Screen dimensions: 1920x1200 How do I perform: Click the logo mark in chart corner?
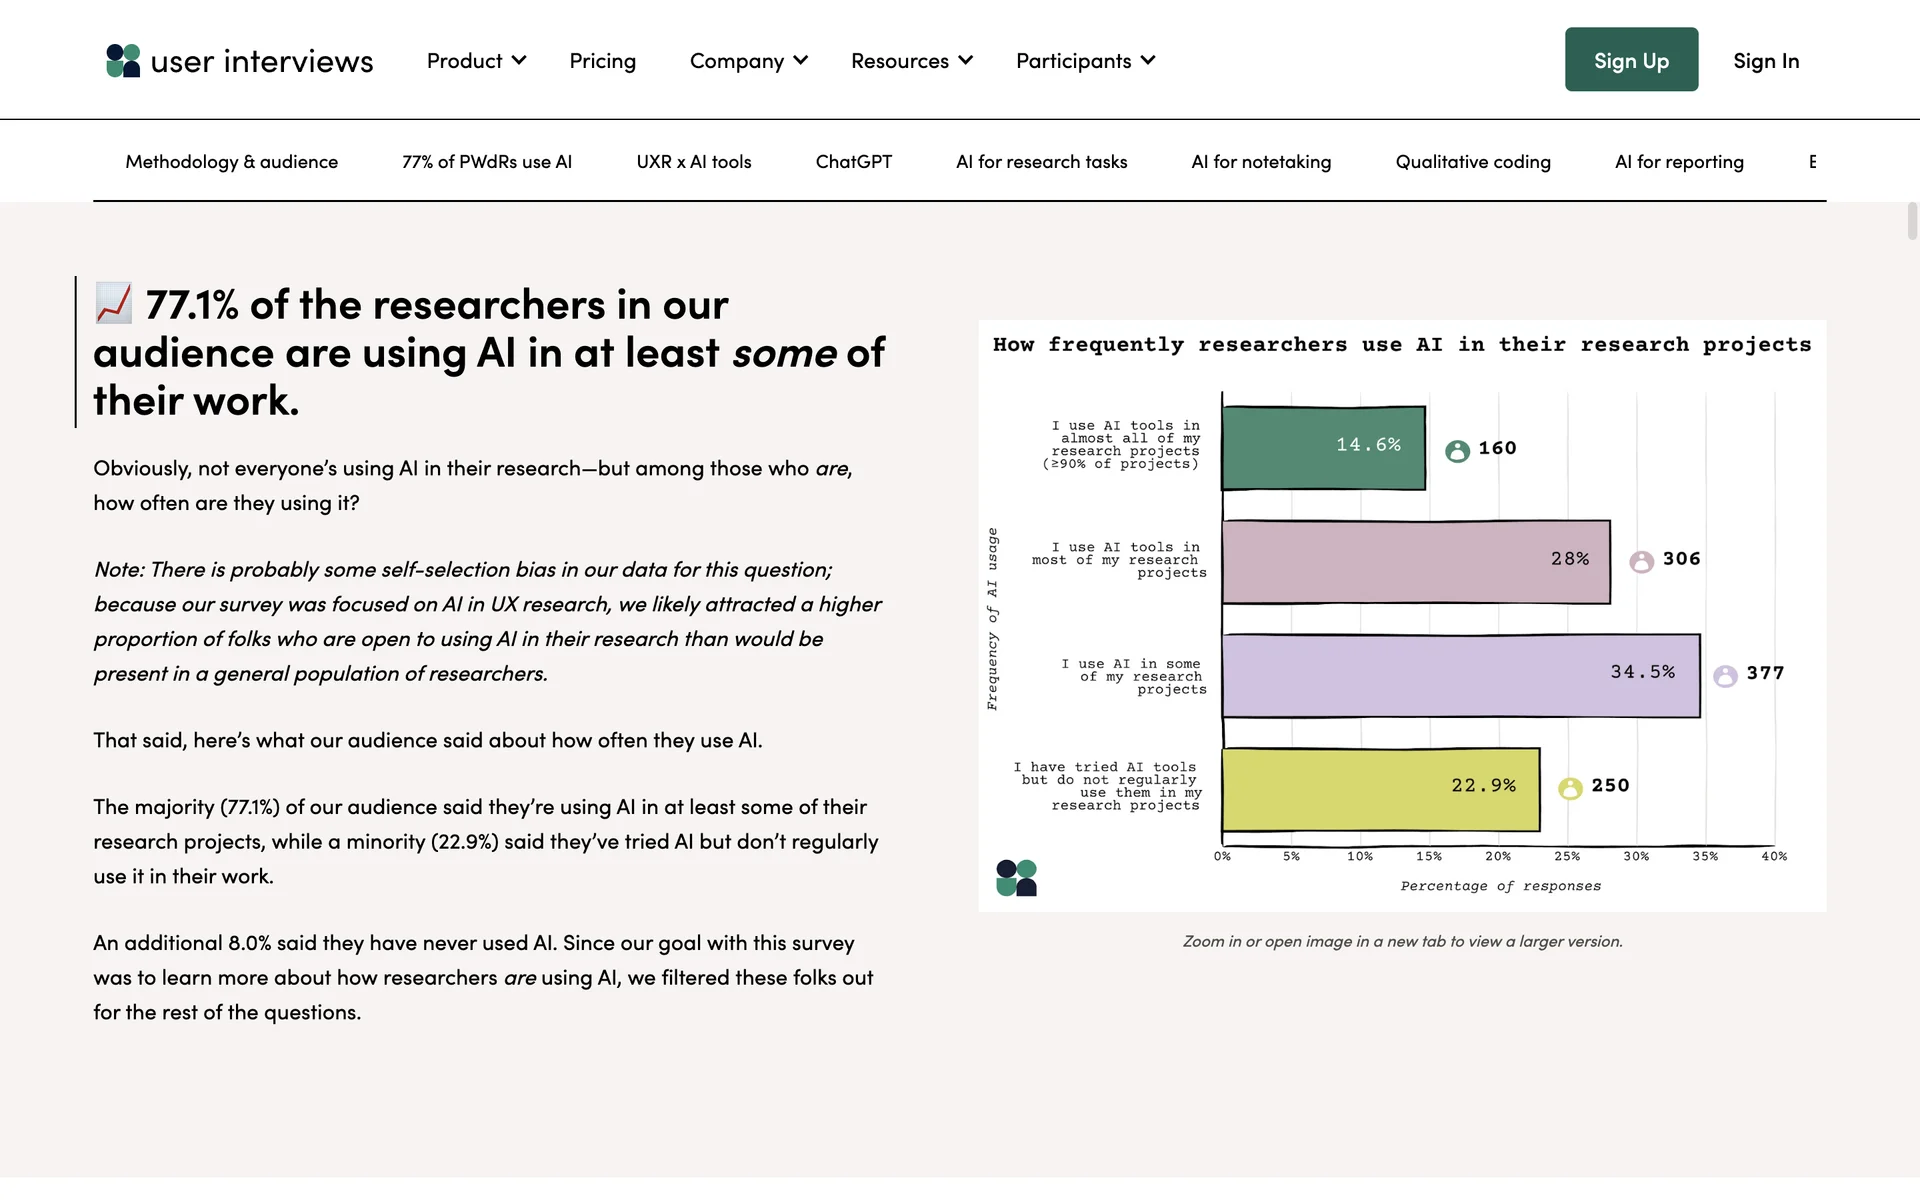click(x=1016, y=877)
